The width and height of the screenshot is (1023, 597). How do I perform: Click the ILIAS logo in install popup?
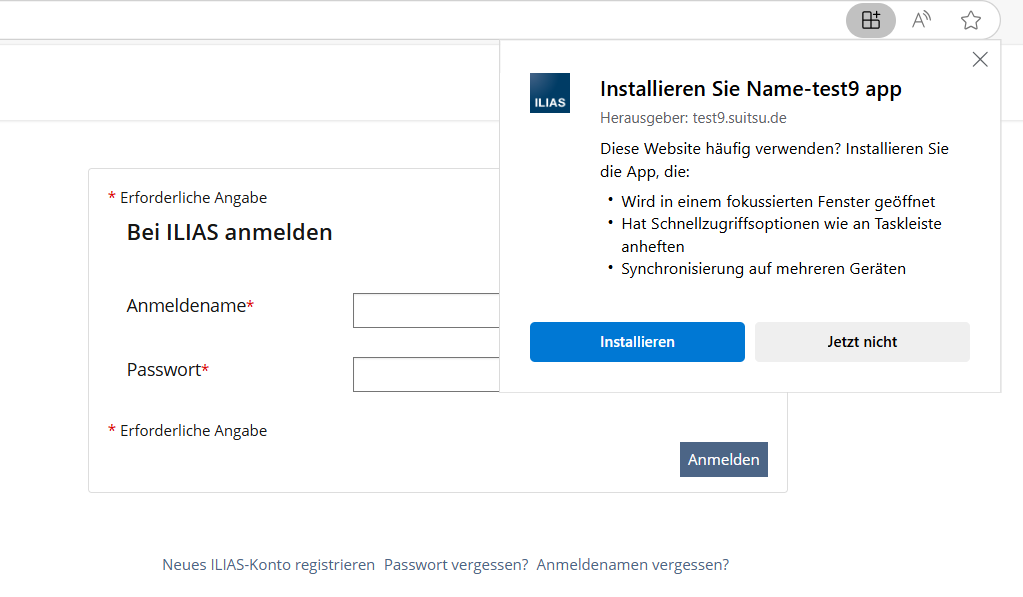pyautogui.click(x=550, y=93)
